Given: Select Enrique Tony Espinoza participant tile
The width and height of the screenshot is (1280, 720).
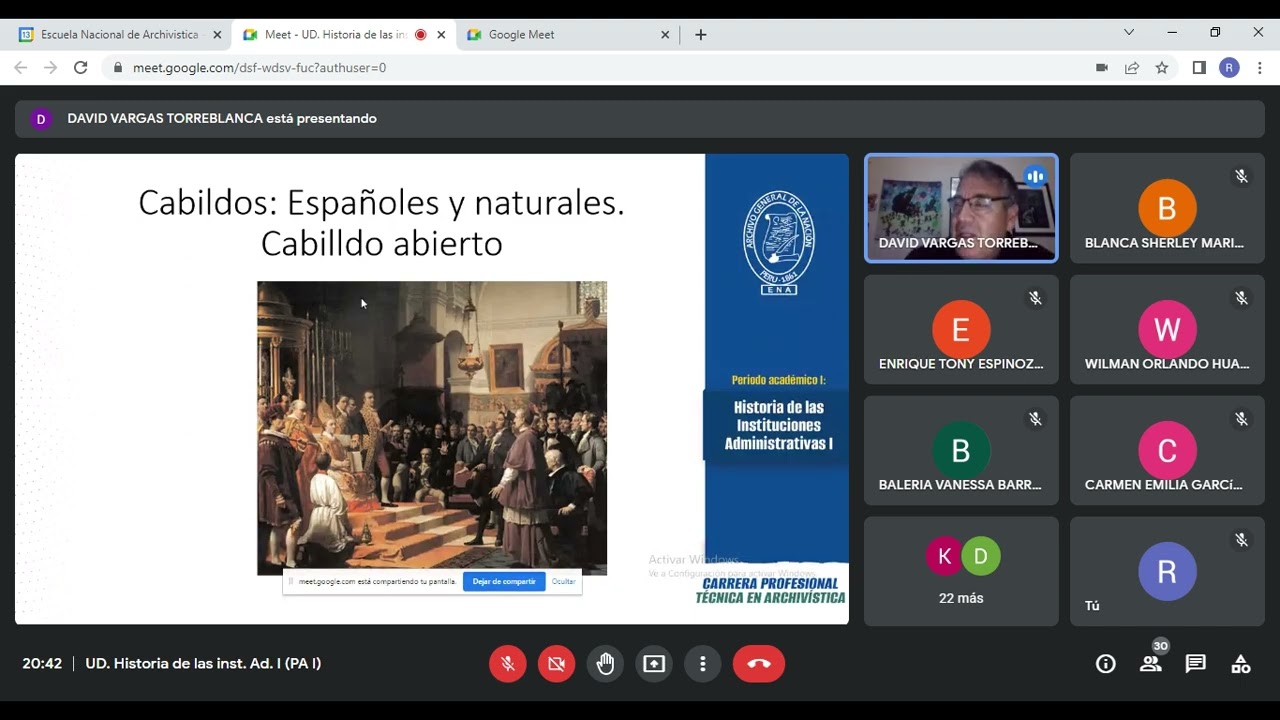Looking at the screenshot, I should tap(961, 329).
